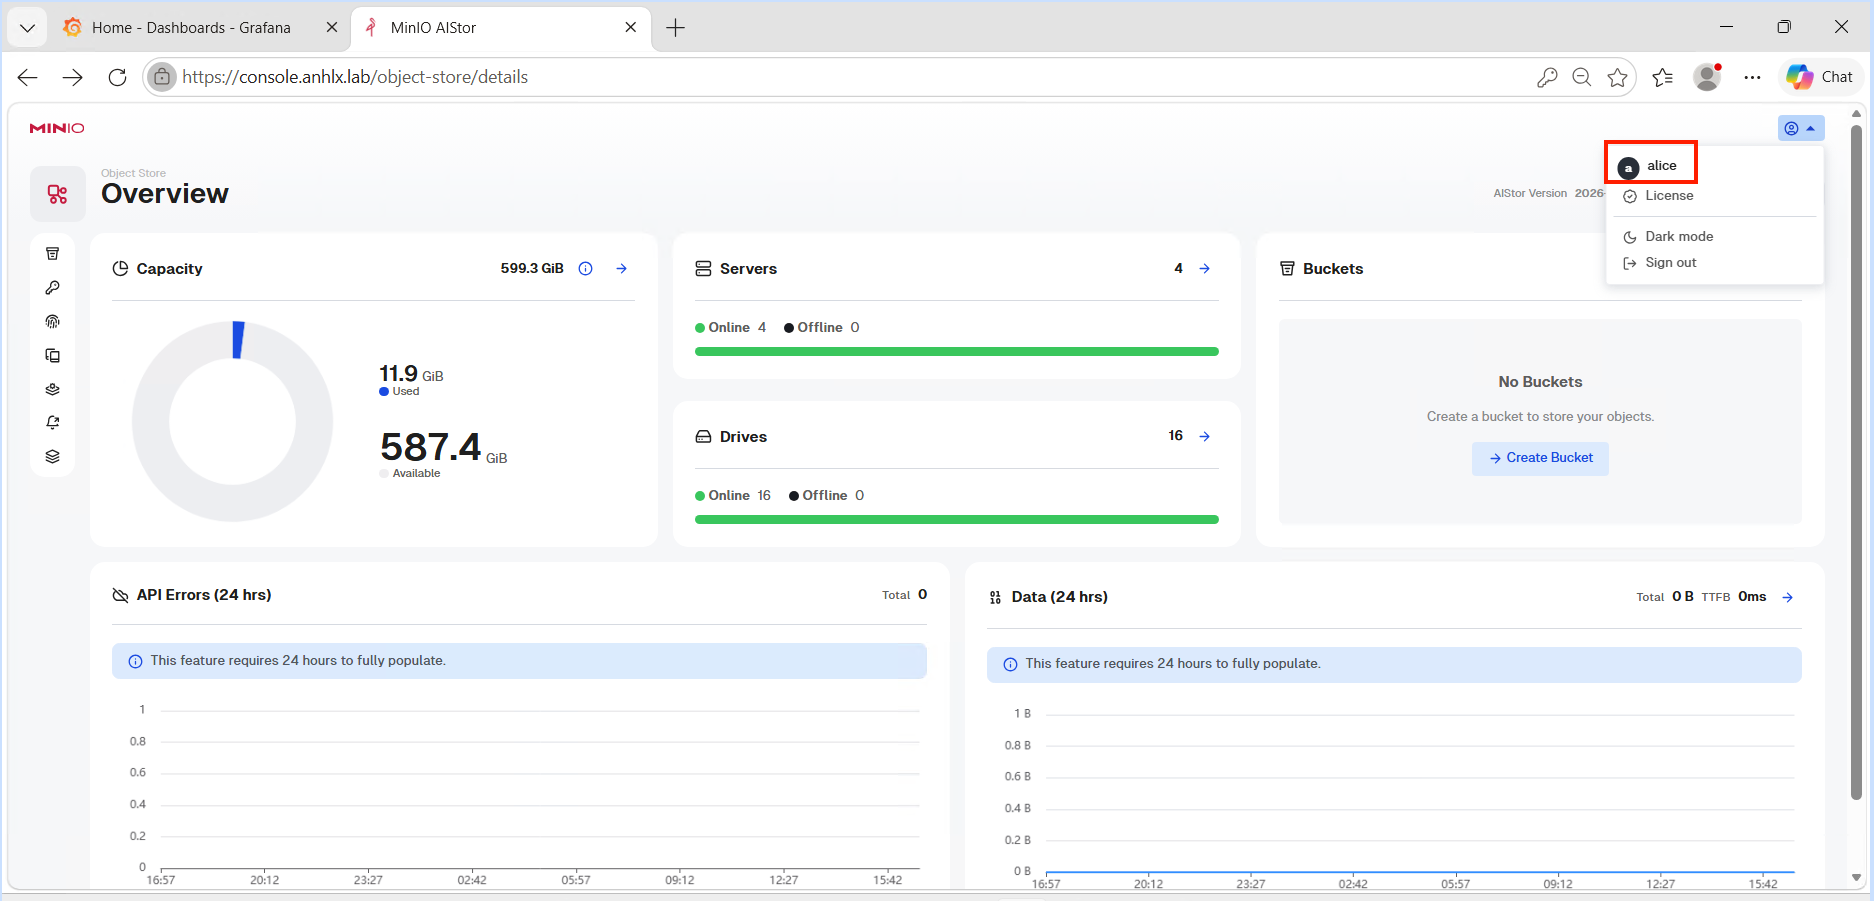1874x901 pixels.
Task: Click the 599.3 GiB total capacity value
Action: pyautogui.click(x=532, y=268)
